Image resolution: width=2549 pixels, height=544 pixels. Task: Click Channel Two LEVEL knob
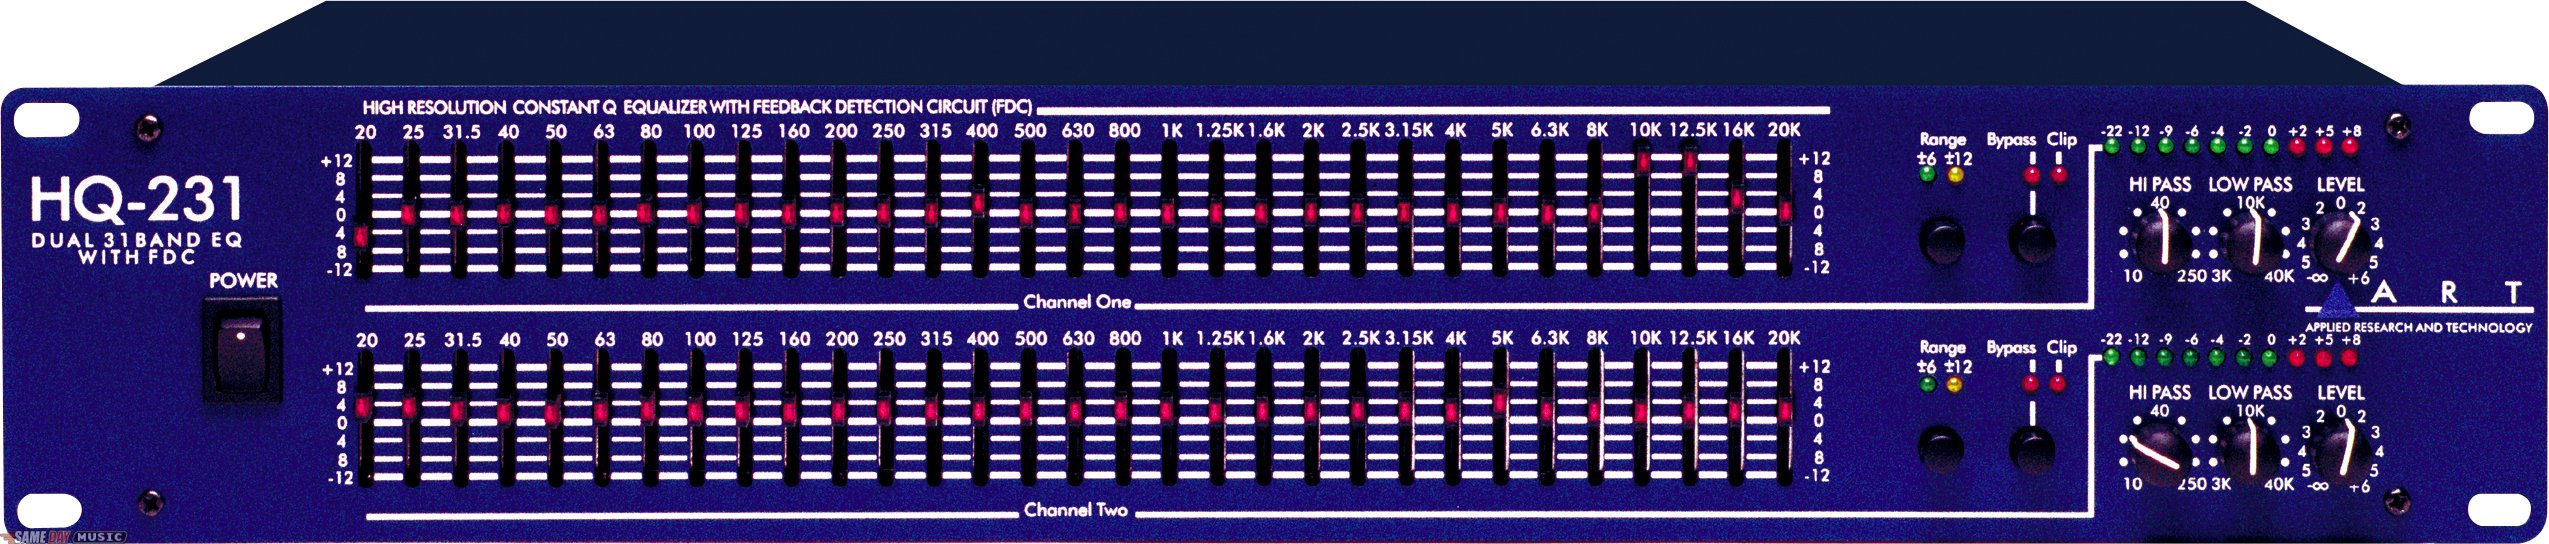[x=2341, y=451]
